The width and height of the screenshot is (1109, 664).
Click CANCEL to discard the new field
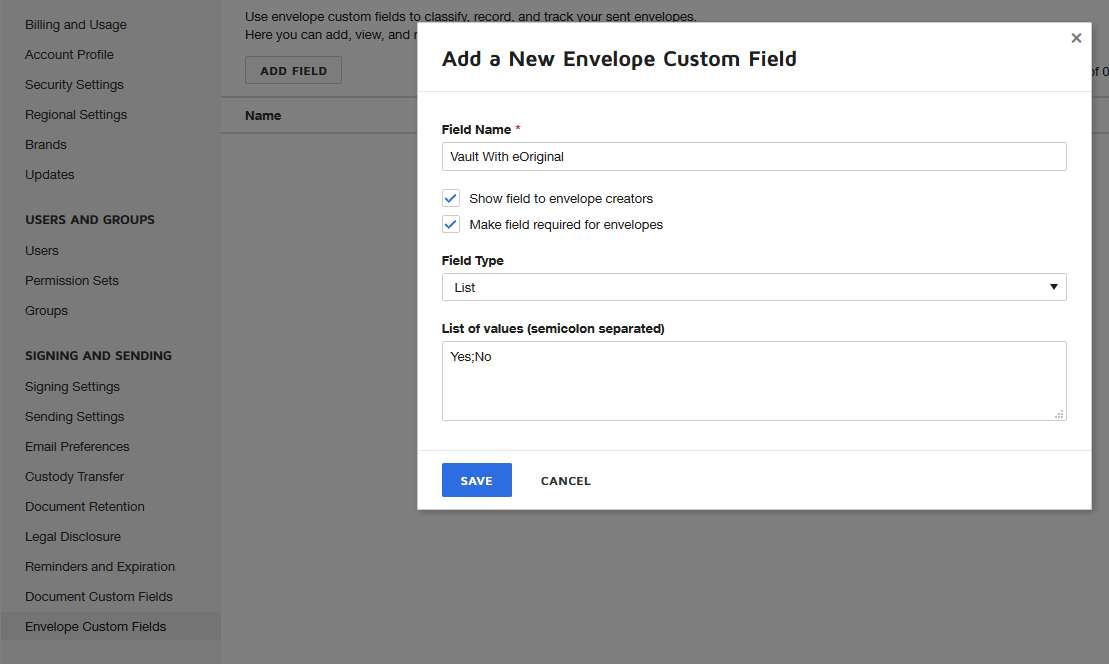[x=565, y=480]
